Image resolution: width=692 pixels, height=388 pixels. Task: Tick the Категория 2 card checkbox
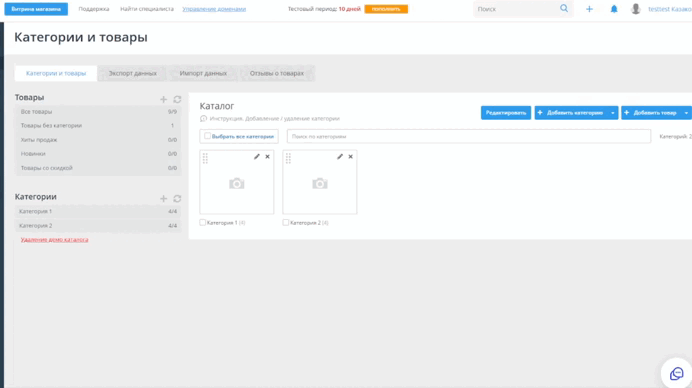[286, 222]
